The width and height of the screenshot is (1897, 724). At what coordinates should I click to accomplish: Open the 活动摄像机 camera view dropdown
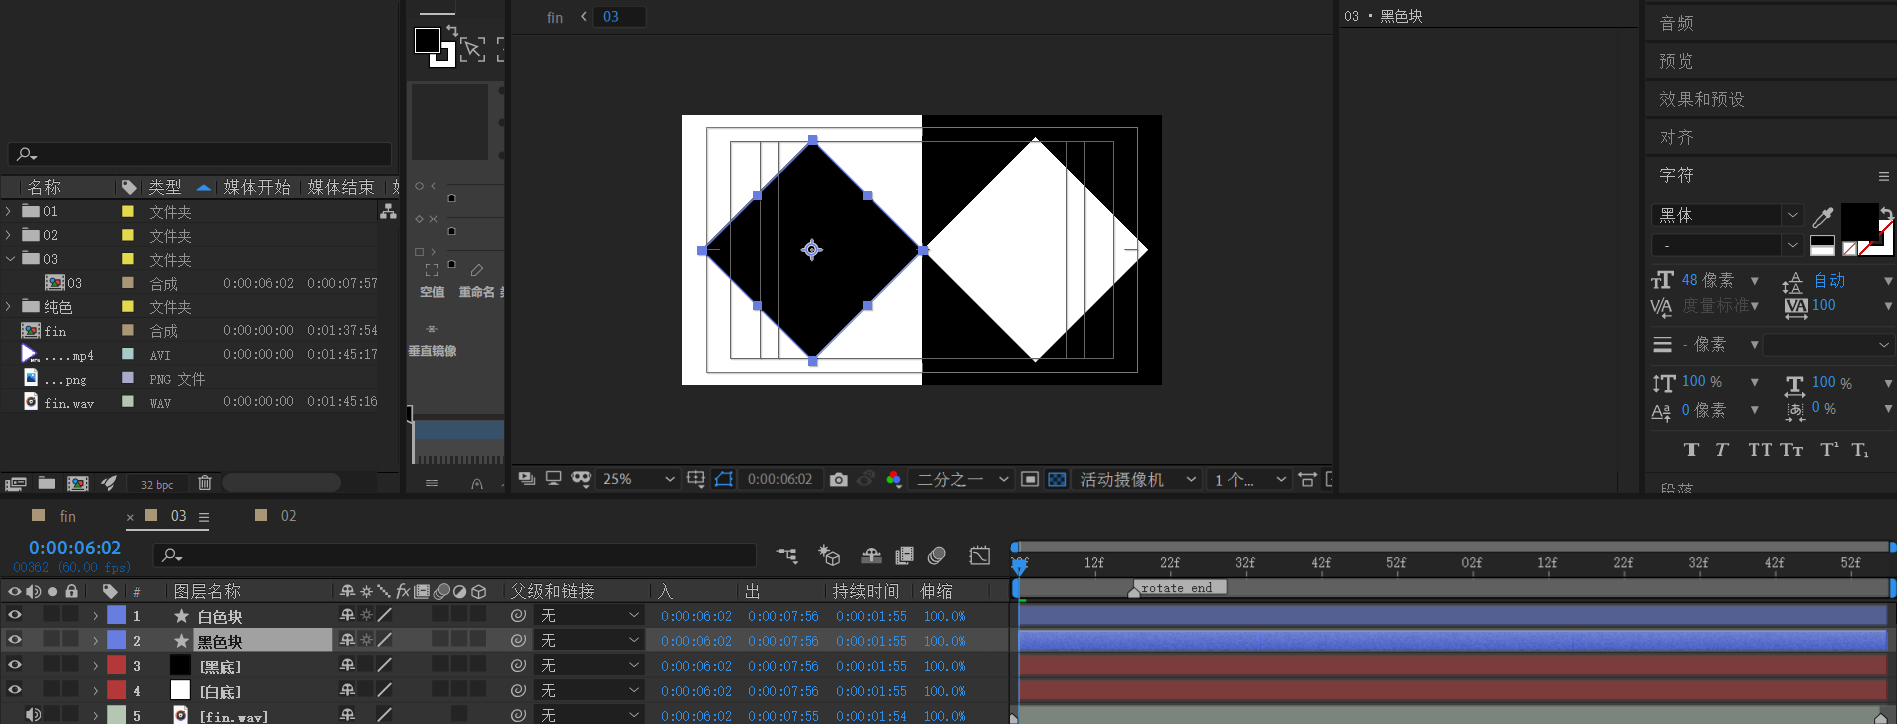1138,480
